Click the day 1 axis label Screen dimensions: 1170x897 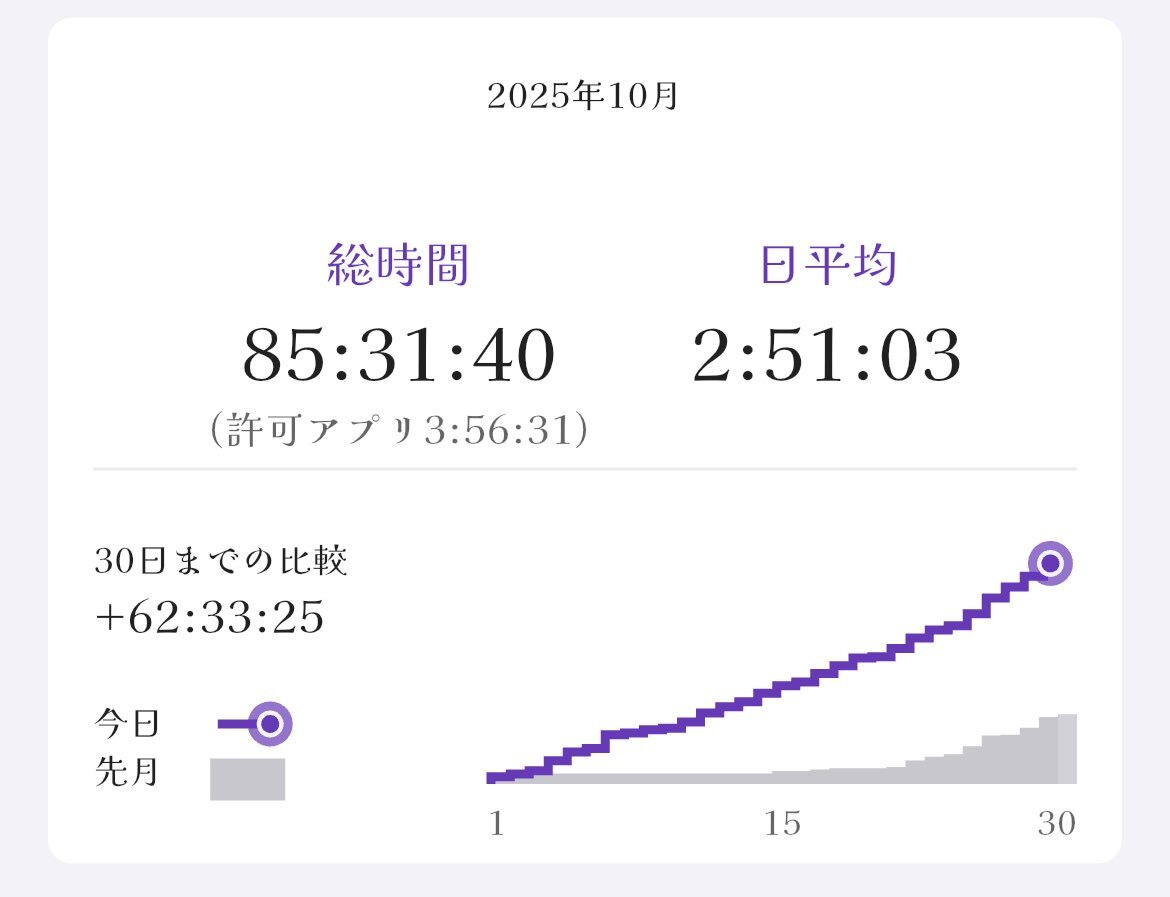[x=496, y=824]
